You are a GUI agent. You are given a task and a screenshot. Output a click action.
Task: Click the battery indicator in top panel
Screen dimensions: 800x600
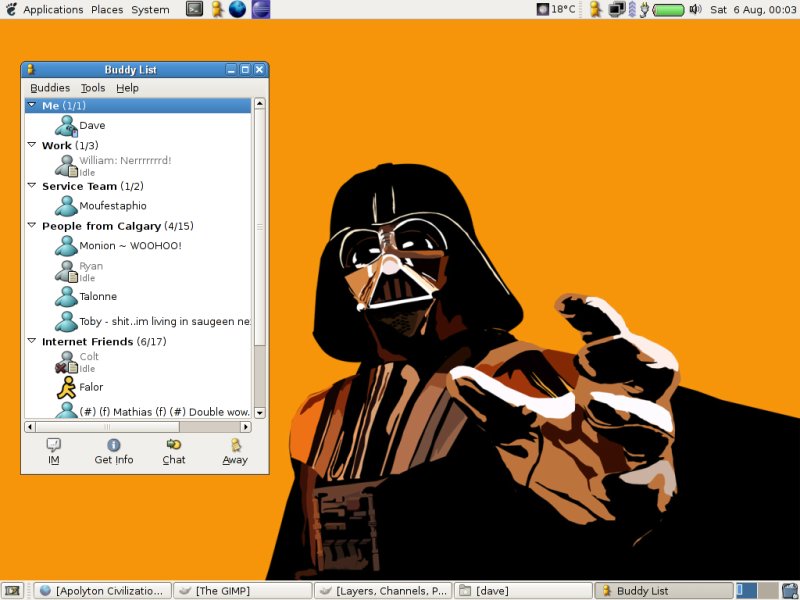(668, 9)
